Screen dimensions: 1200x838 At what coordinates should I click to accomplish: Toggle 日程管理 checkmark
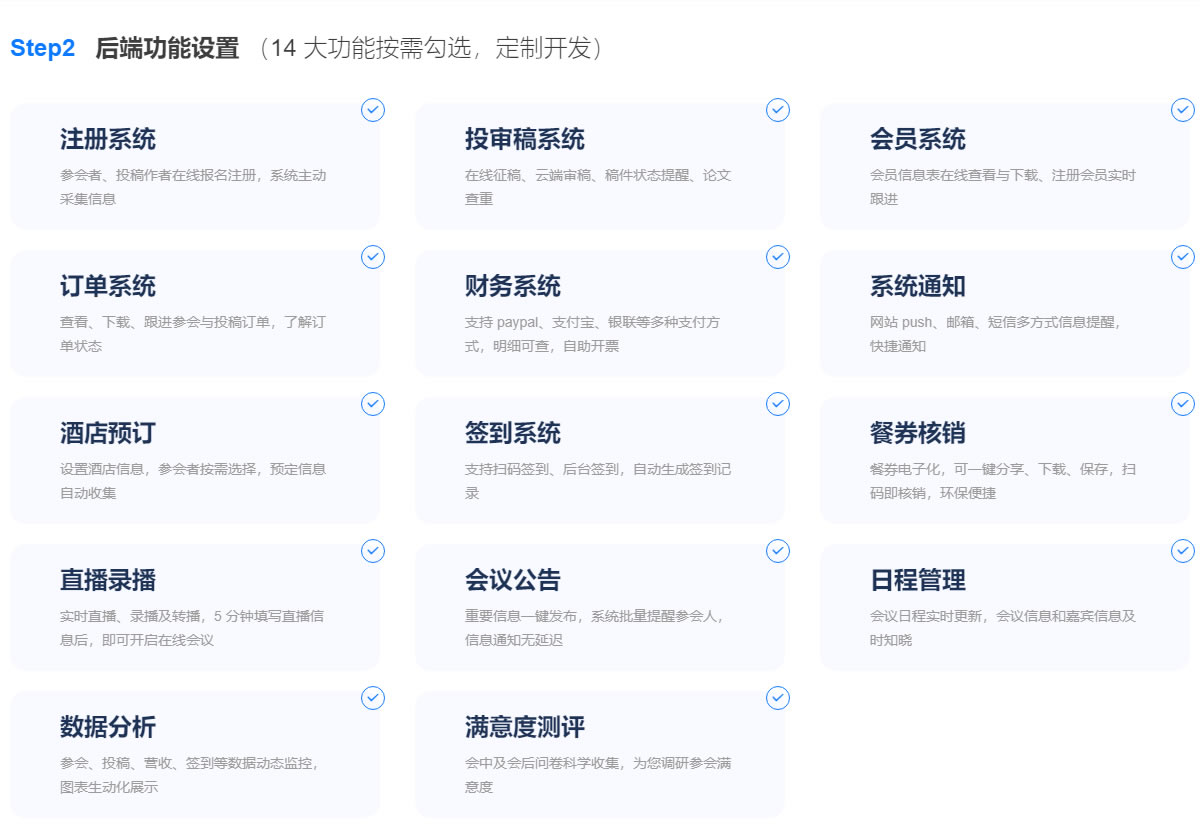click(1183, 551)
